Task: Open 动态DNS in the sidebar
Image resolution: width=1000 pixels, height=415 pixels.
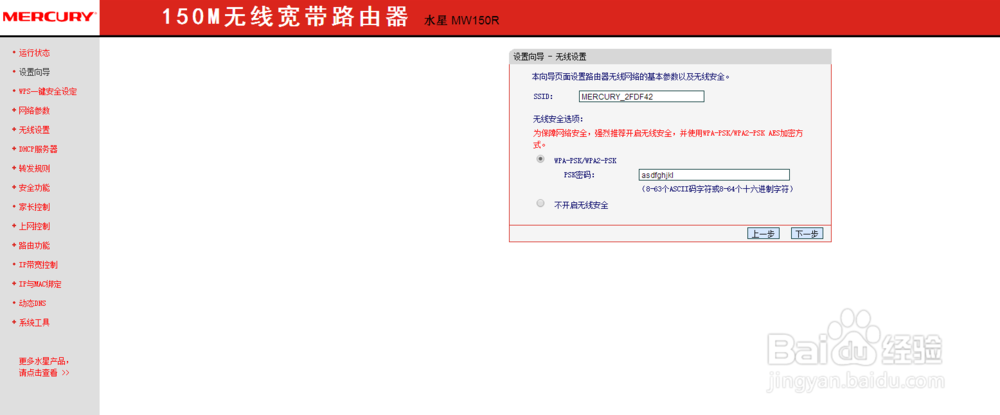Action: 32,303
